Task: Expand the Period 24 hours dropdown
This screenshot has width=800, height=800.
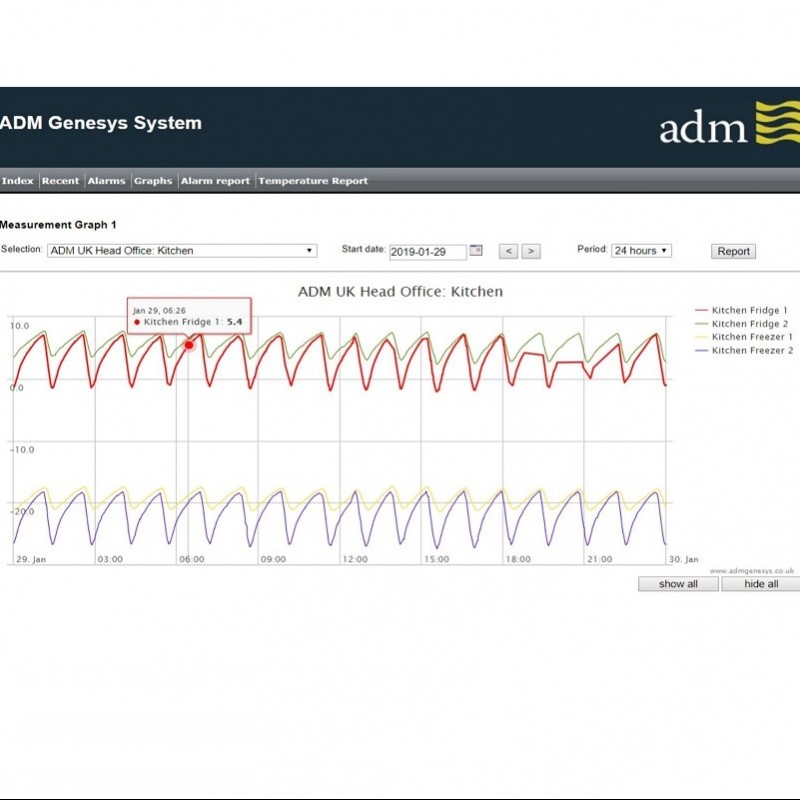Action: (641, 251)
